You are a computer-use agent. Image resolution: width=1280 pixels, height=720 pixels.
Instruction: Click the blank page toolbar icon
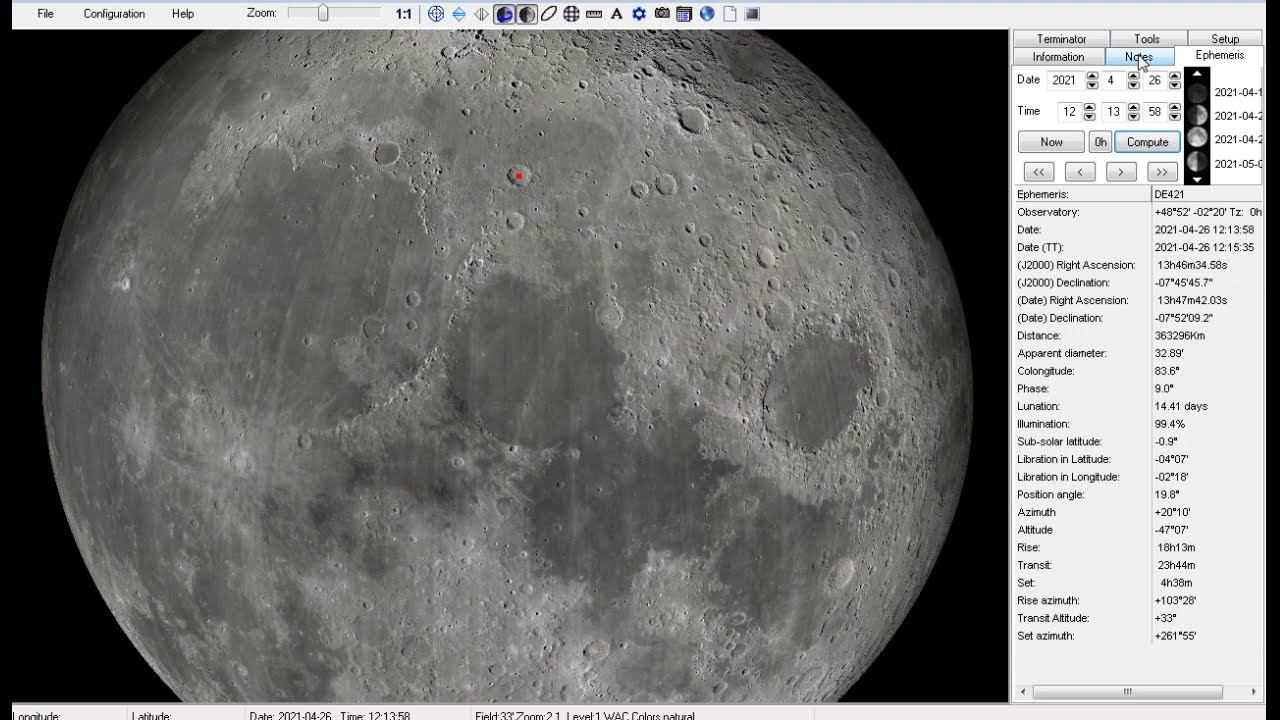tap(730, 14)
